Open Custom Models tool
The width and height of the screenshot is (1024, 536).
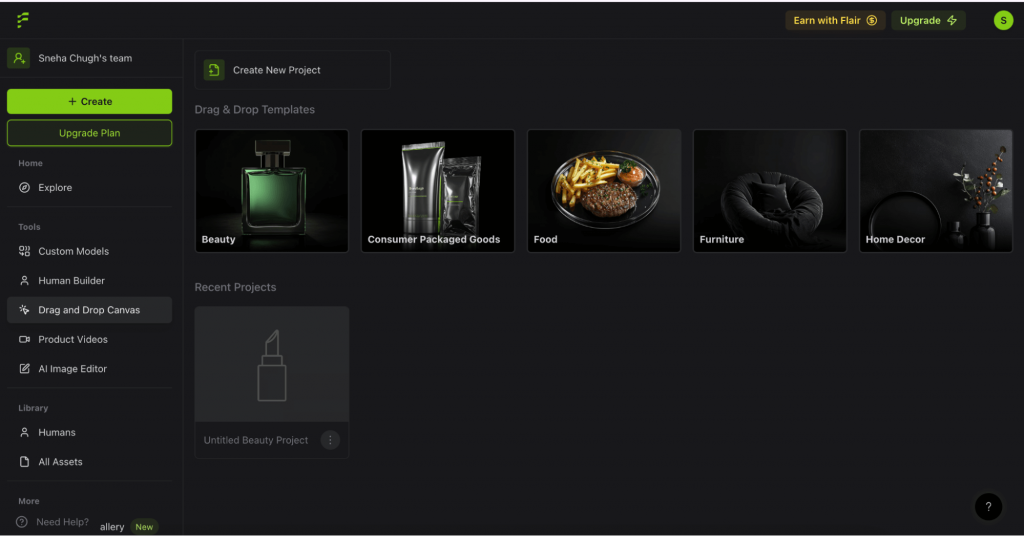(73, 251)
